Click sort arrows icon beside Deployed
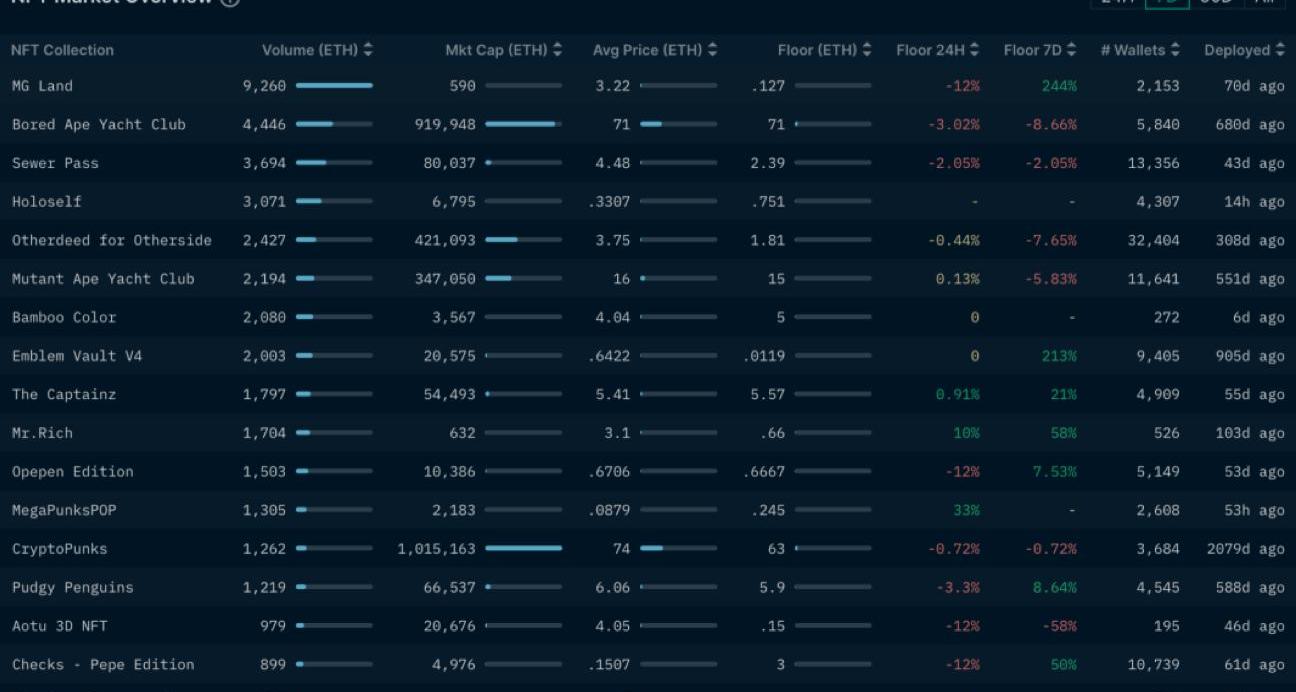The width and height of the screenshot is (1296, 692). coord(1280,50)
